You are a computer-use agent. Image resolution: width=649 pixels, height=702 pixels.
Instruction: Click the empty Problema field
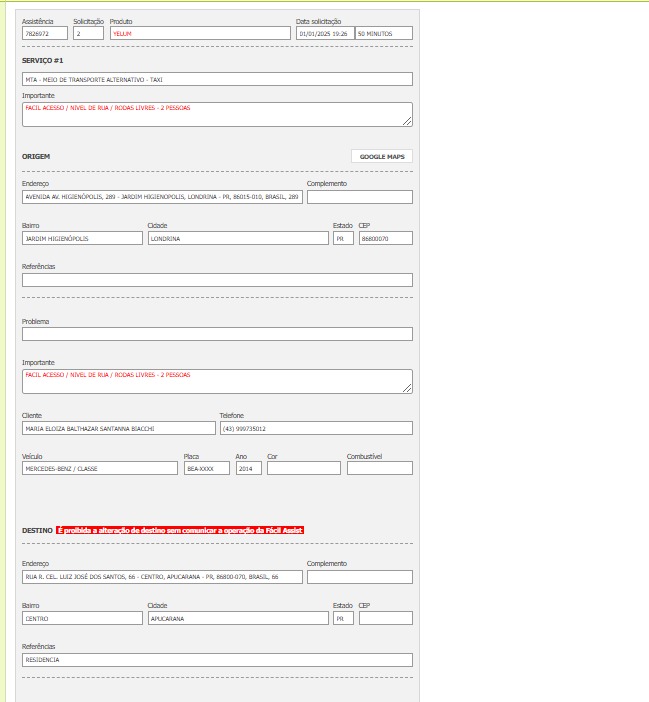(217, 334)
